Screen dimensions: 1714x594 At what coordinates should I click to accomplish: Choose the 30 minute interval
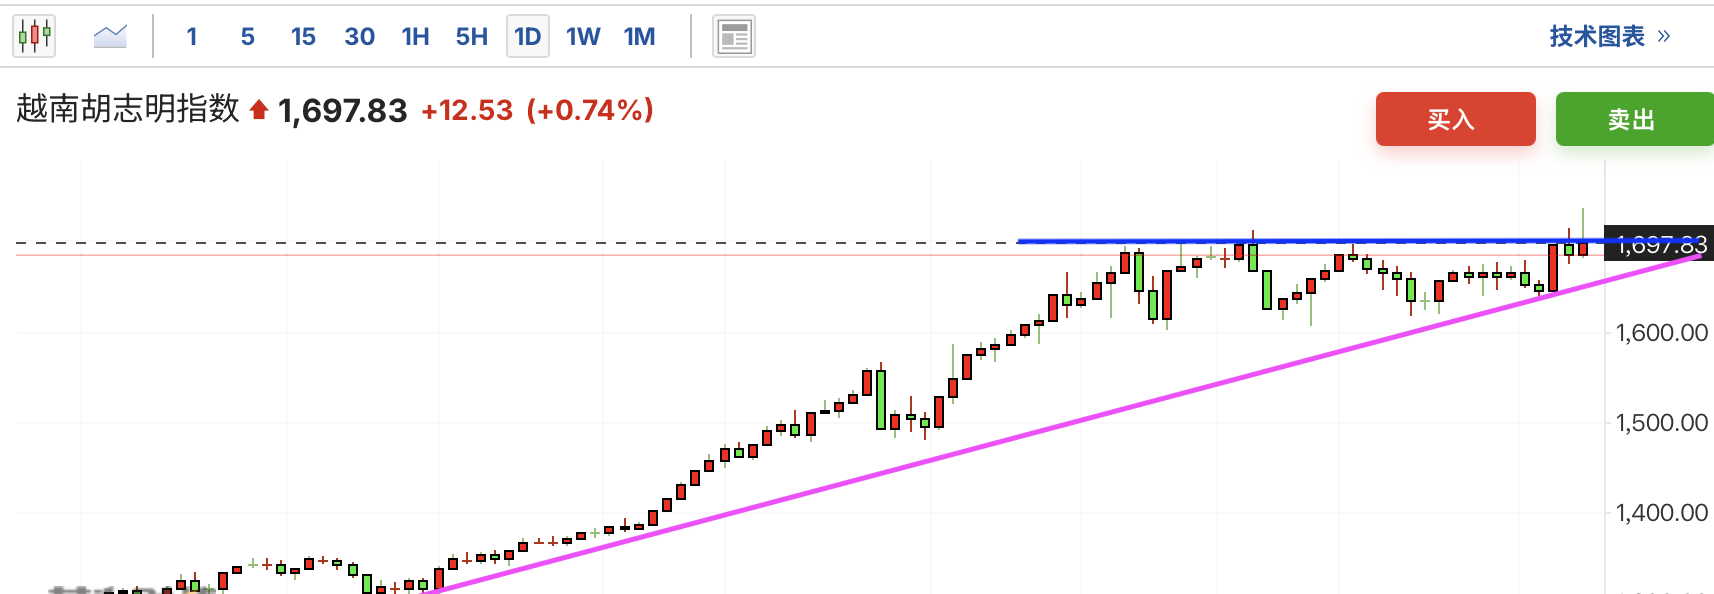click(x=360, y=37)
